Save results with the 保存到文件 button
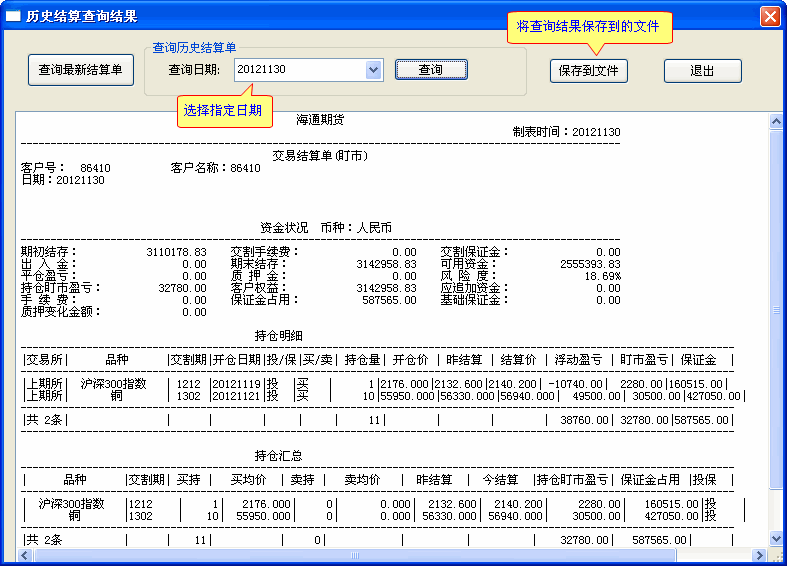 588,71
